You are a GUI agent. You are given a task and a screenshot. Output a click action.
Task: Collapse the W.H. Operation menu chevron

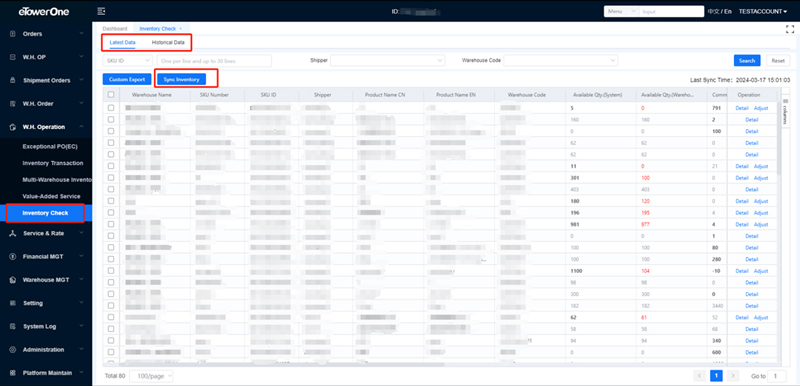[x=81, y=127]
